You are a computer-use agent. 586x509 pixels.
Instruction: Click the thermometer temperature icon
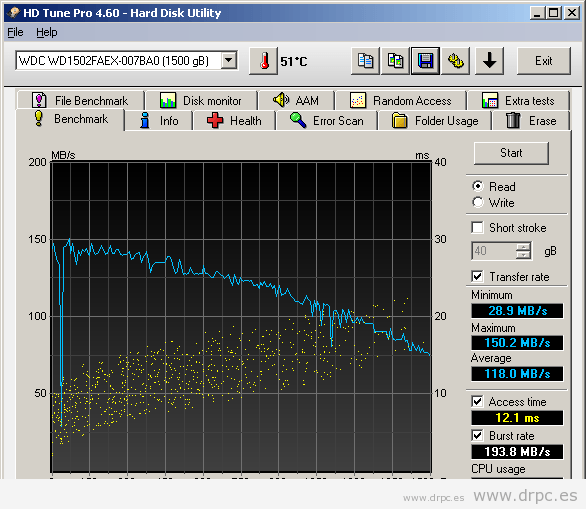click(263, 61)
